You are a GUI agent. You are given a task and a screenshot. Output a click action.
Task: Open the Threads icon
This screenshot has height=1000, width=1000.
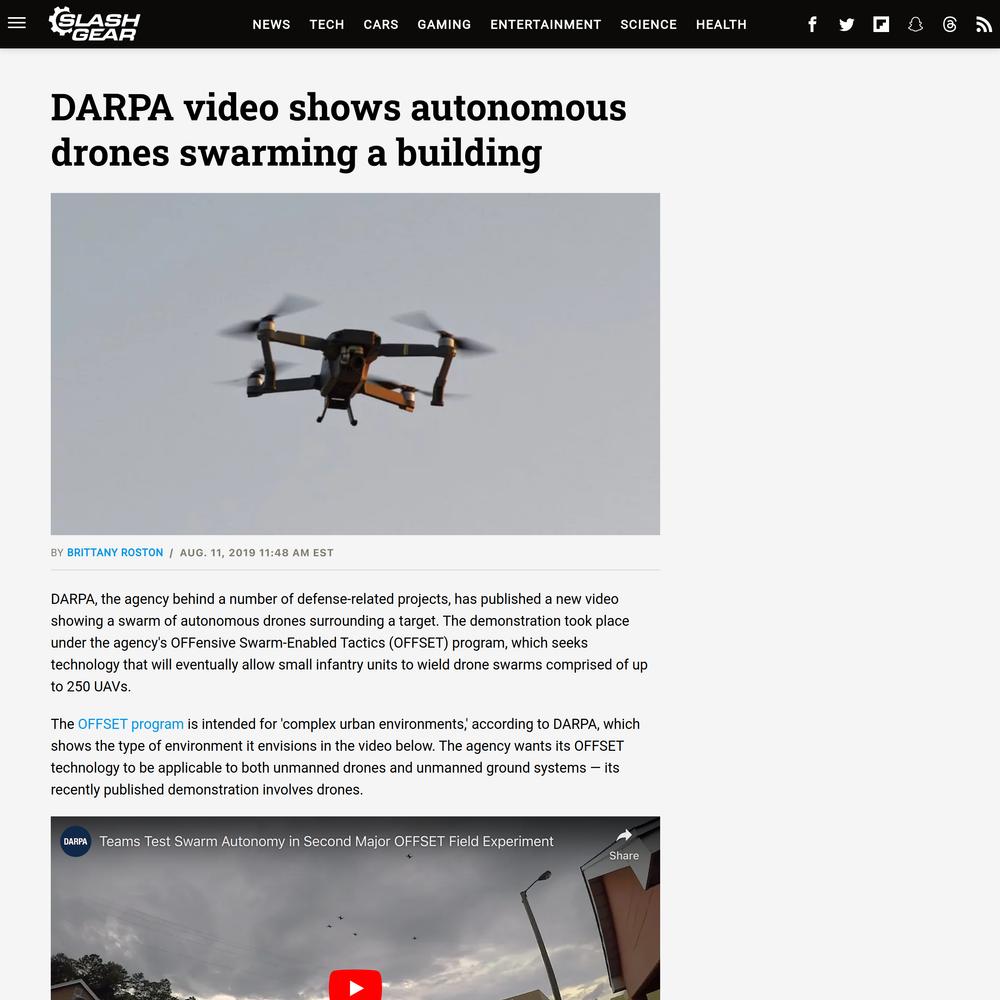click(x=950, y=24)
